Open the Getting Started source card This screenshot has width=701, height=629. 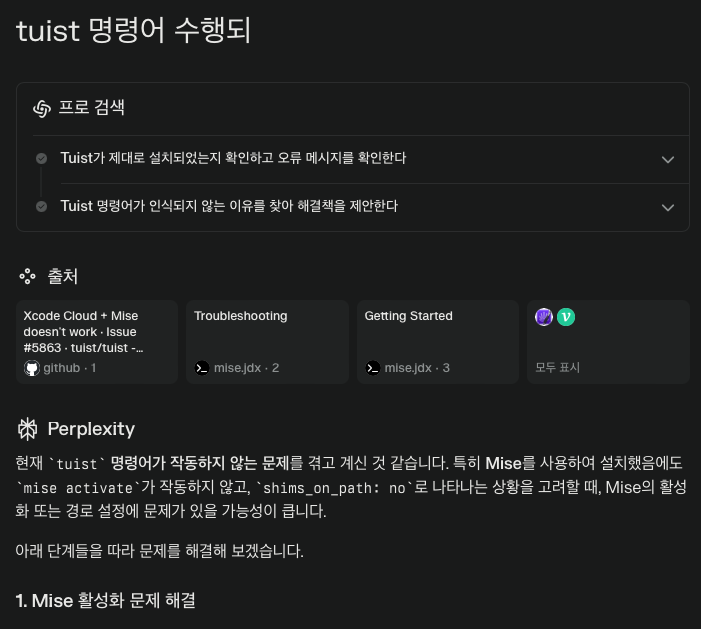(x=438, y=342)
